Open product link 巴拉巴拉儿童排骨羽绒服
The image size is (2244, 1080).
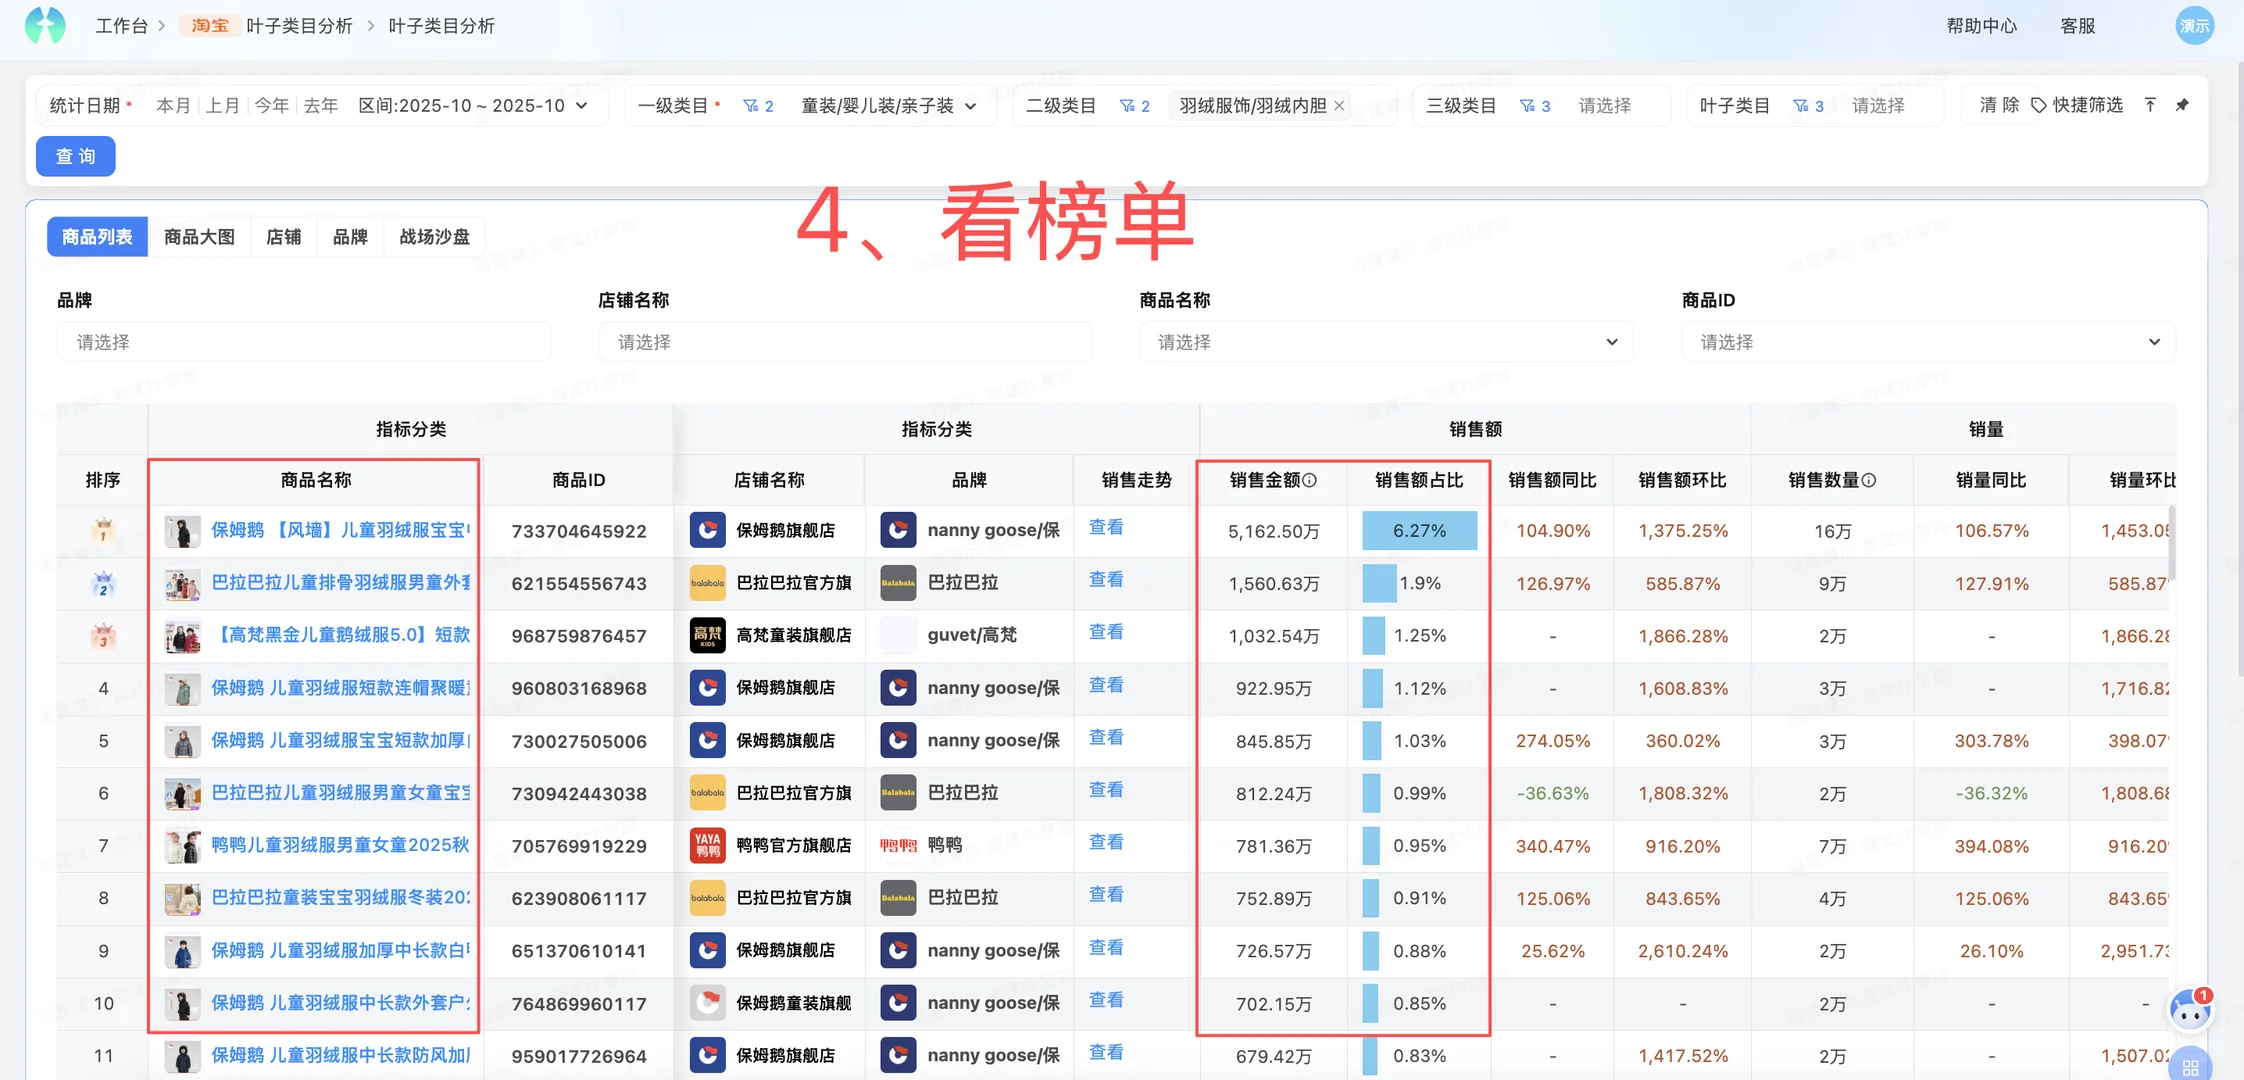coord(340,582)
